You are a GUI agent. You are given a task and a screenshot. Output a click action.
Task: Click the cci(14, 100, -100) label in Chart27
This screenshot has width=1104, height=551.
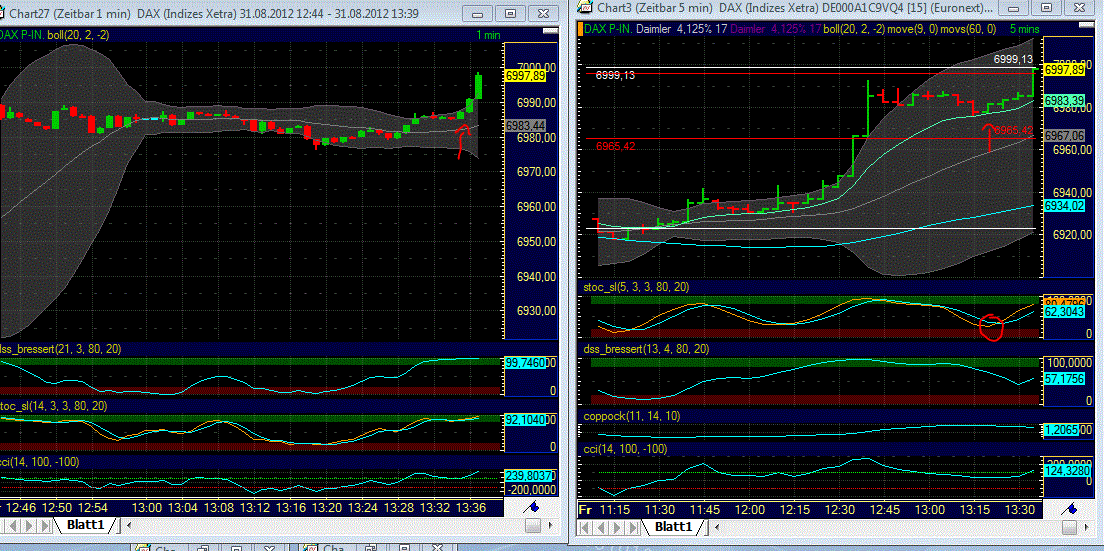coord(39,462)
